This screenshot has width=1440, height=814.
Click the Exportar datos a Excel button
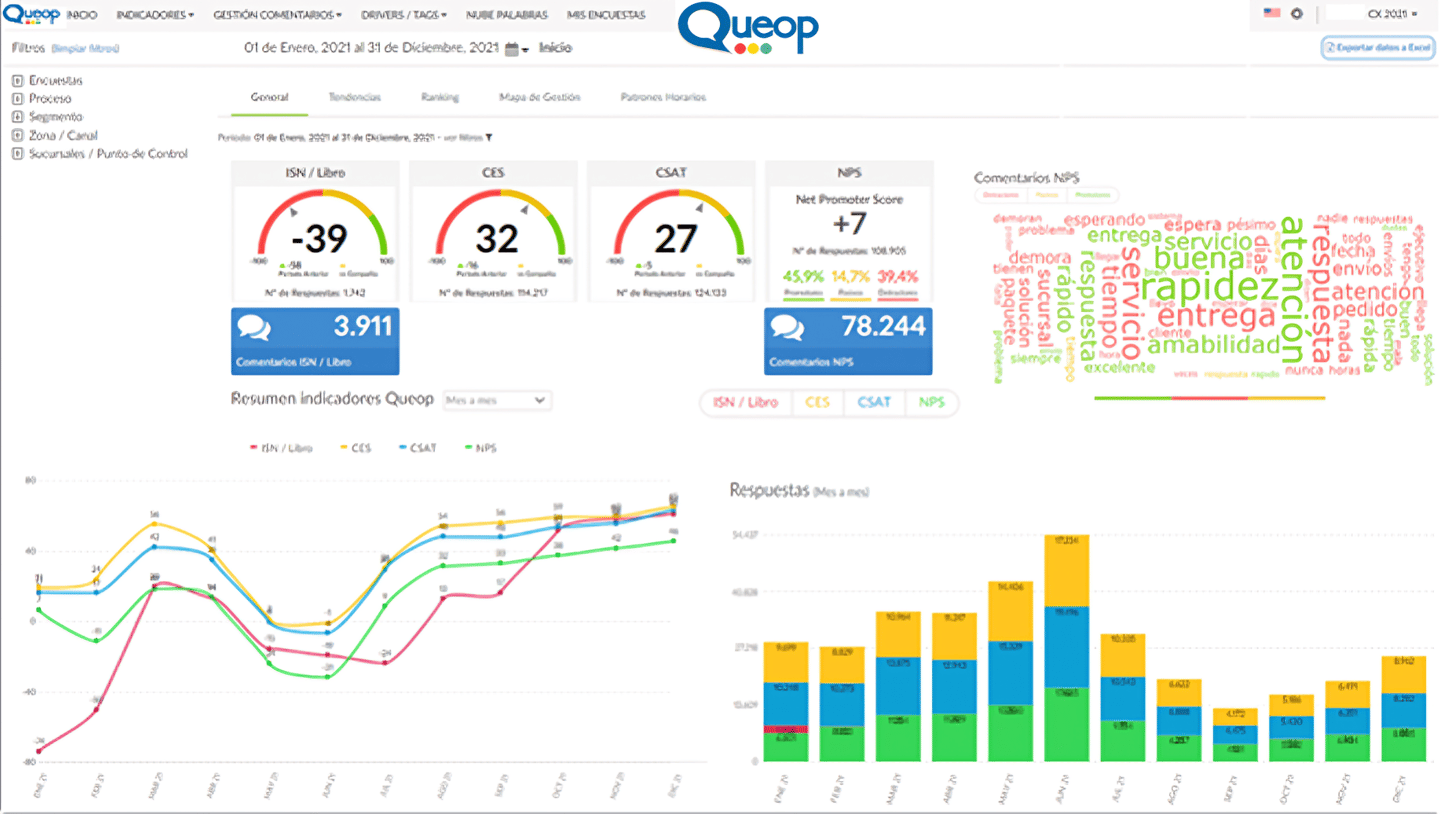point(1377,47)
